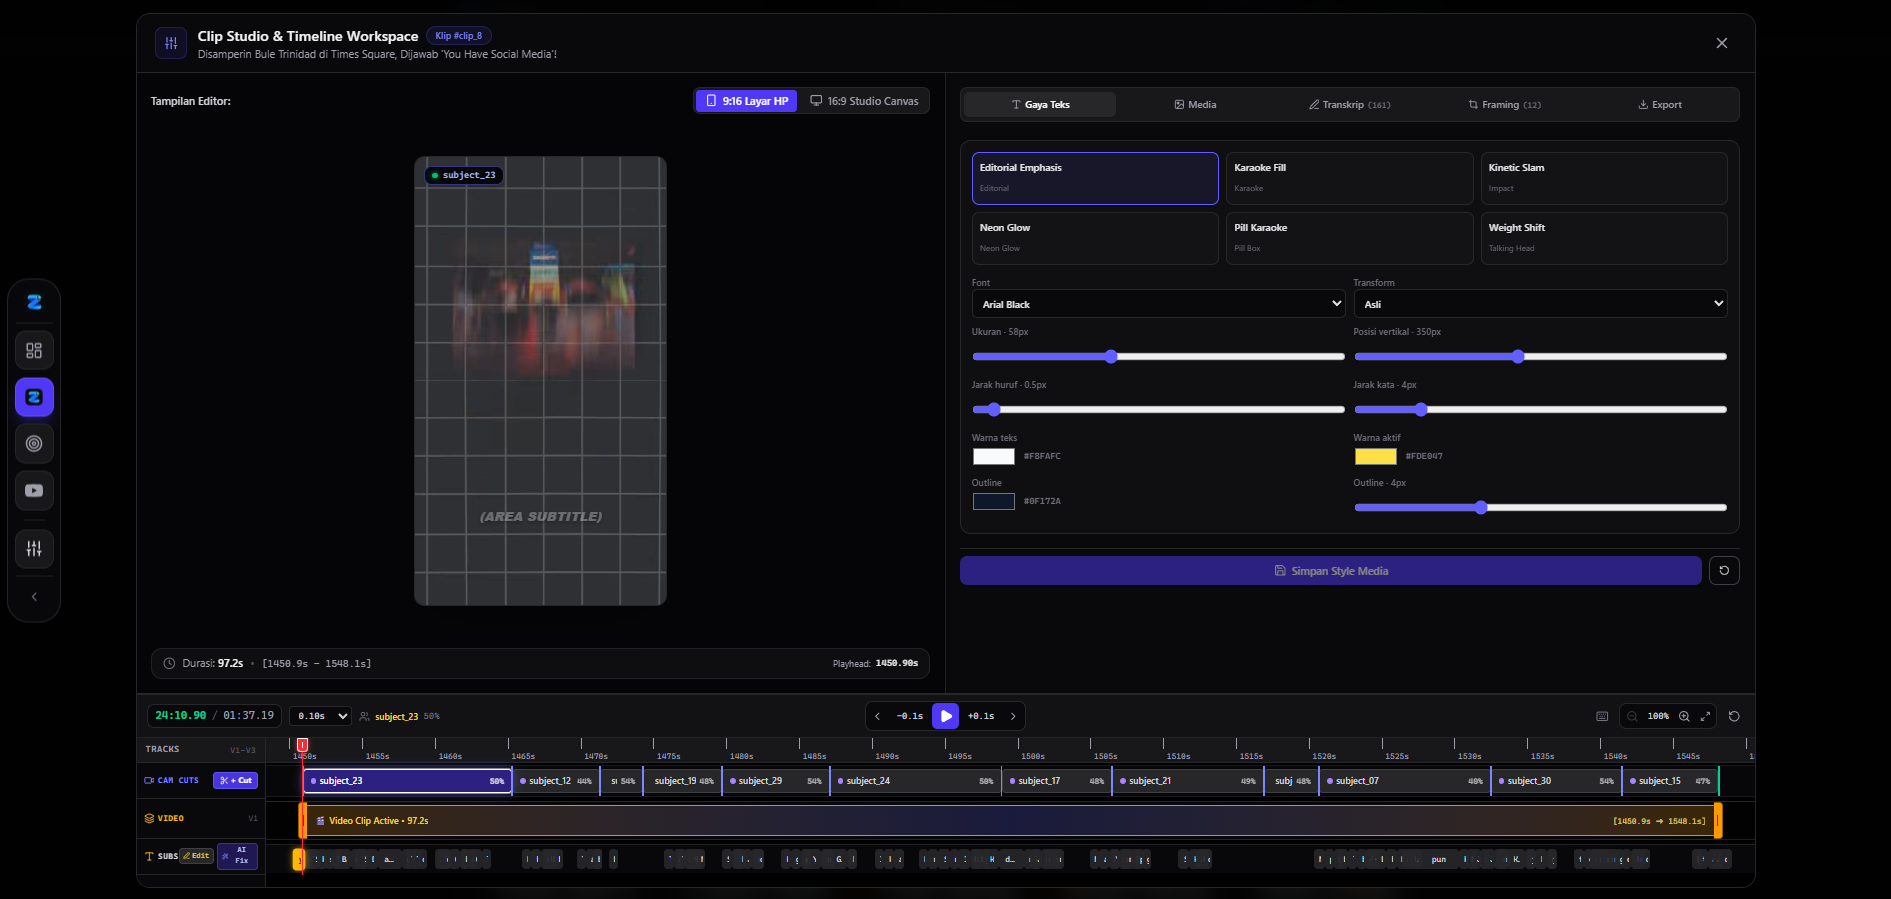Click the zoom out magnifier icon

point(1632,716)
